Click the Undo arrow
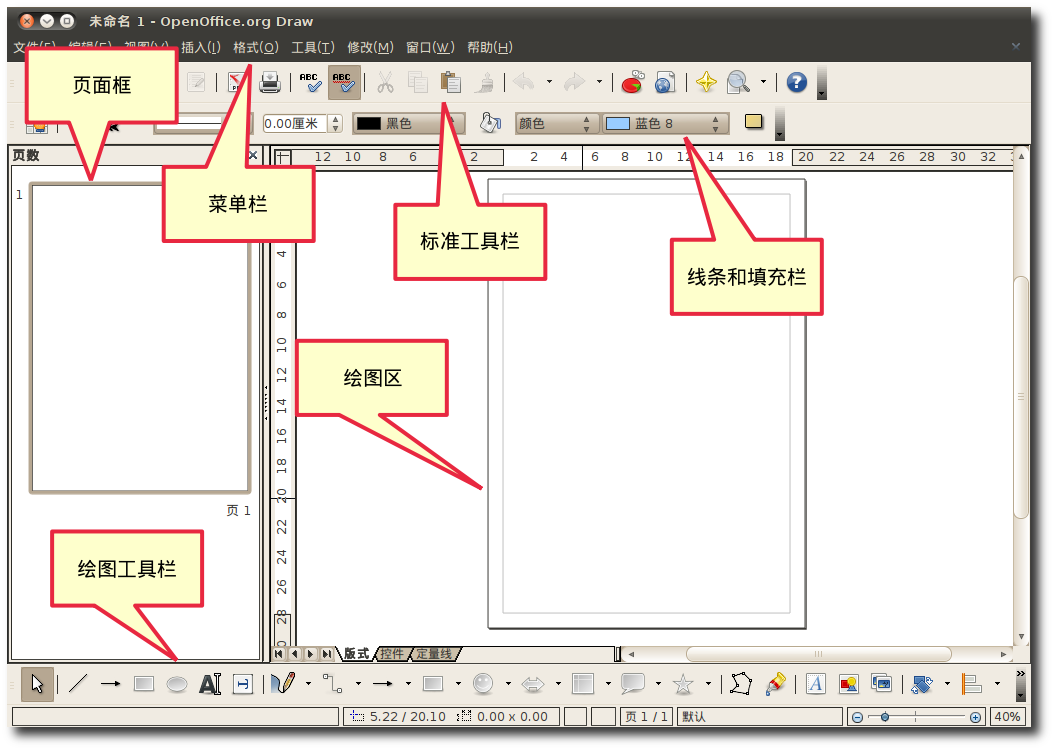Viewport: 1054px width, 750px height. tap(524, 82)
